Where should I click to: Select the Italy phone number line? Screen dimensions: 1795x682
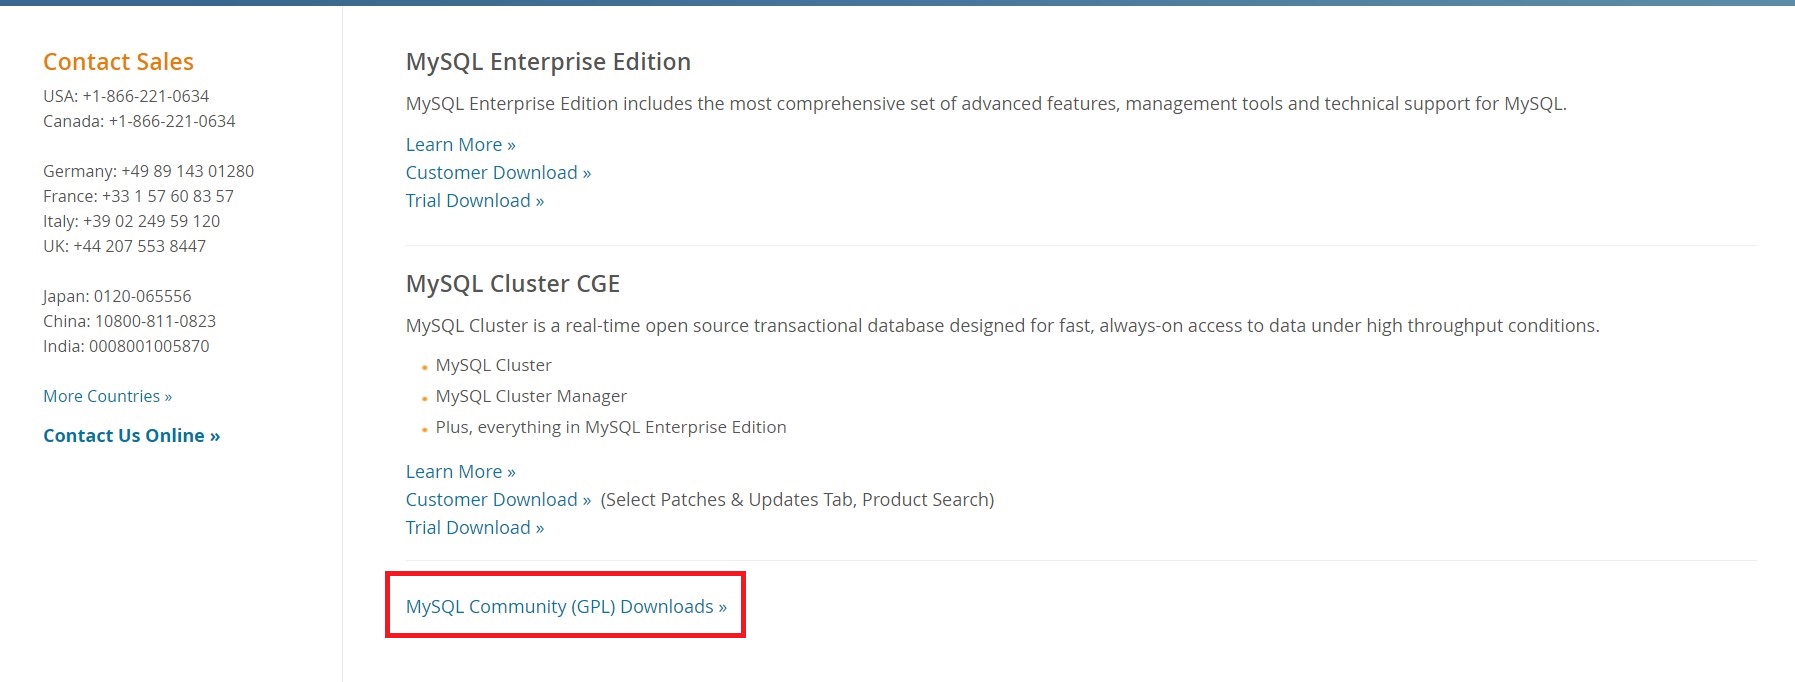click(131, 221)
